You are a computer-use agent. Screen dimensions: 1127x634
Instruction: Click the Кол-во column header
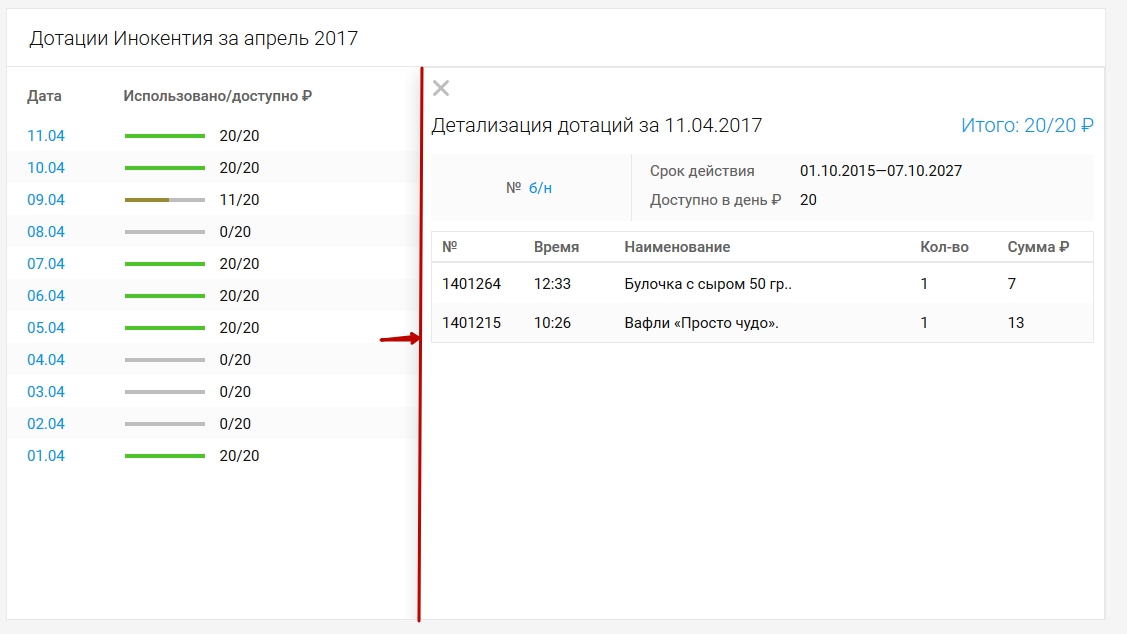(944, 247)
